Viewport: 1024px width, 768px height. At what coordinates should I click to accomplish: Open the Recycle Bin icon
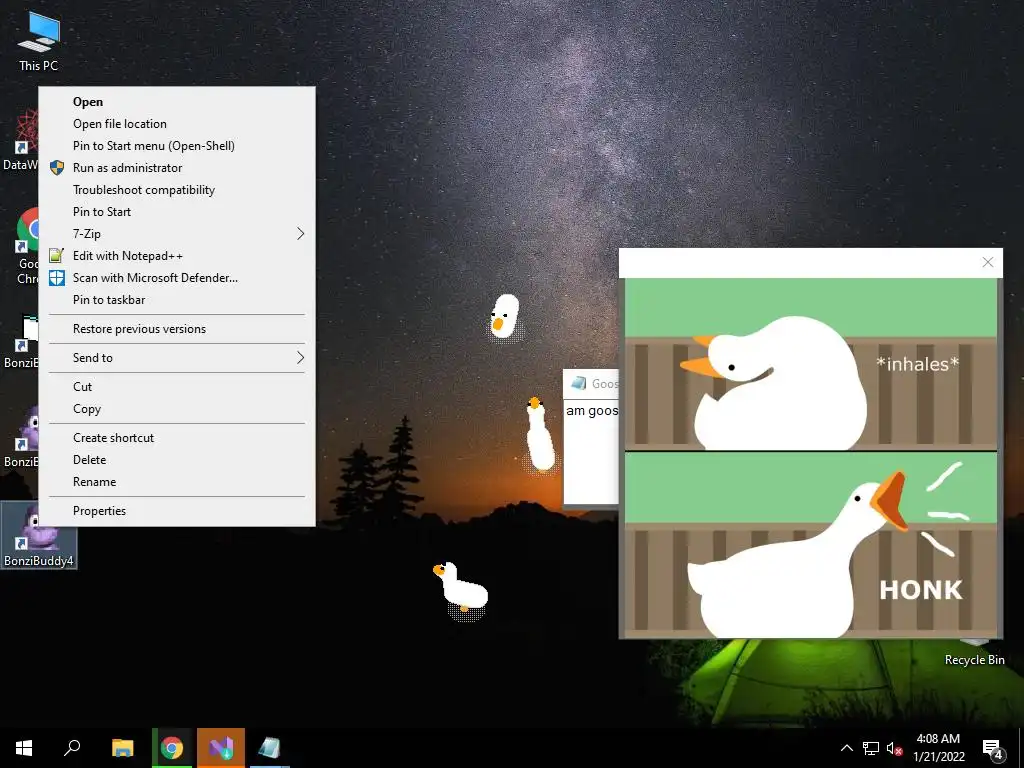(x=974, y=653)
